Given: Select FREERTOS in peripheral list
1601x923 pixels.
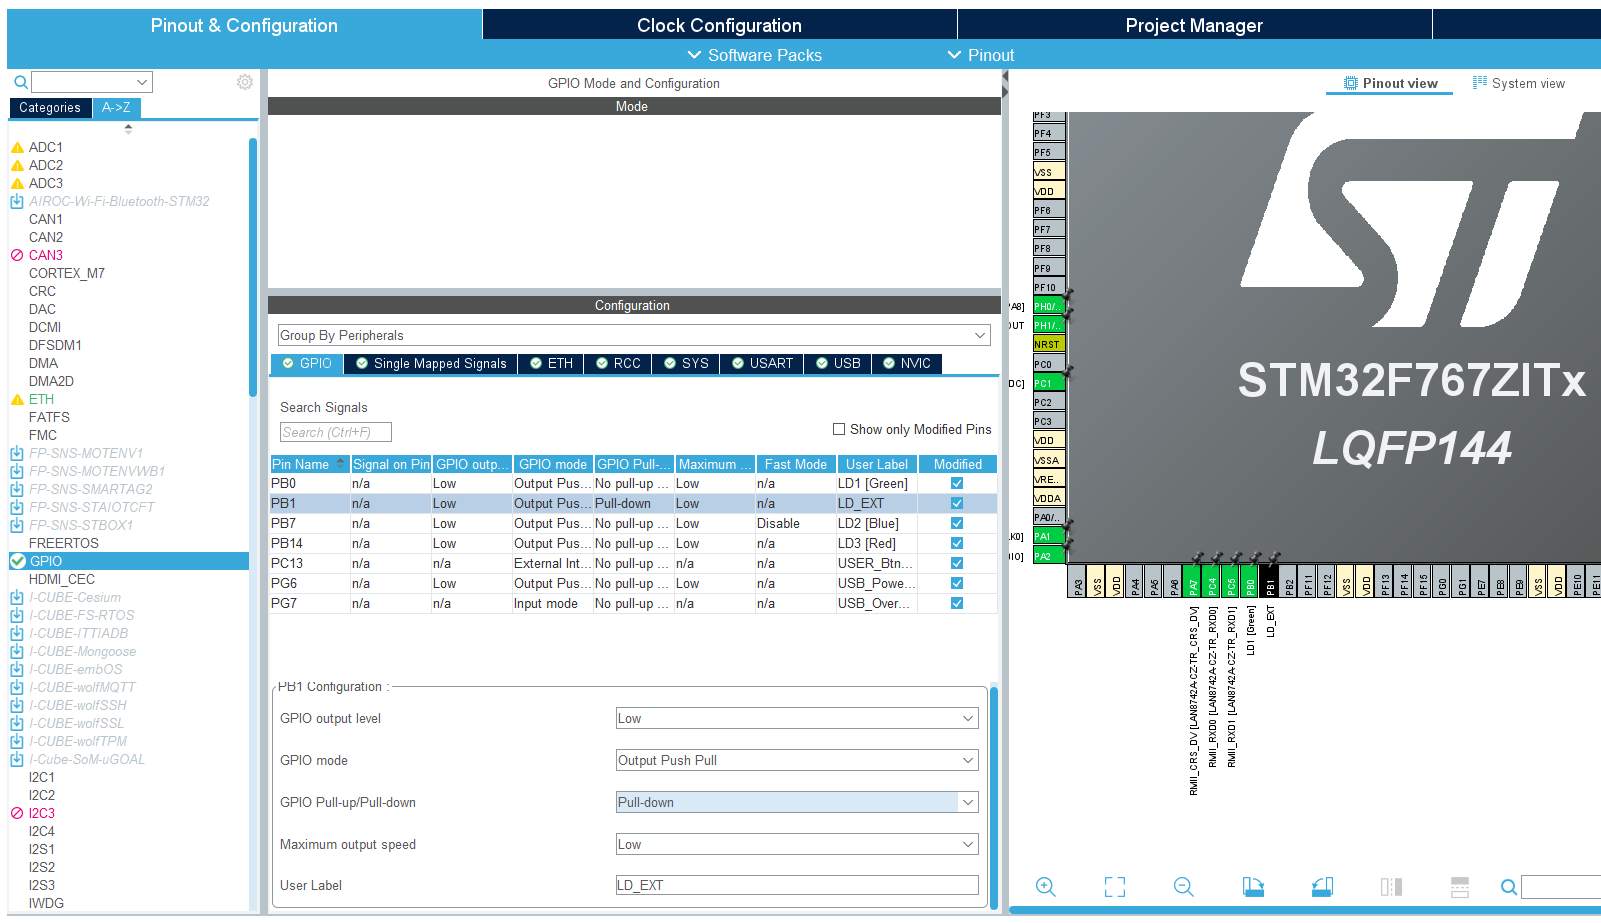Looking at the screenshot, I should 64,543.
